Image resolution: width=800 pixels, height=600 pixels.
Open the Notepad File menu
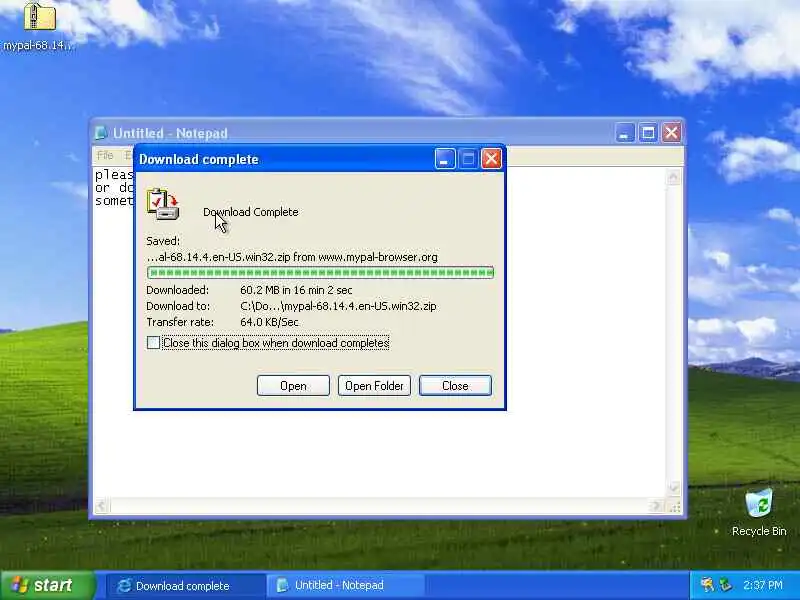pyautogui.click(x=105, y=155)
